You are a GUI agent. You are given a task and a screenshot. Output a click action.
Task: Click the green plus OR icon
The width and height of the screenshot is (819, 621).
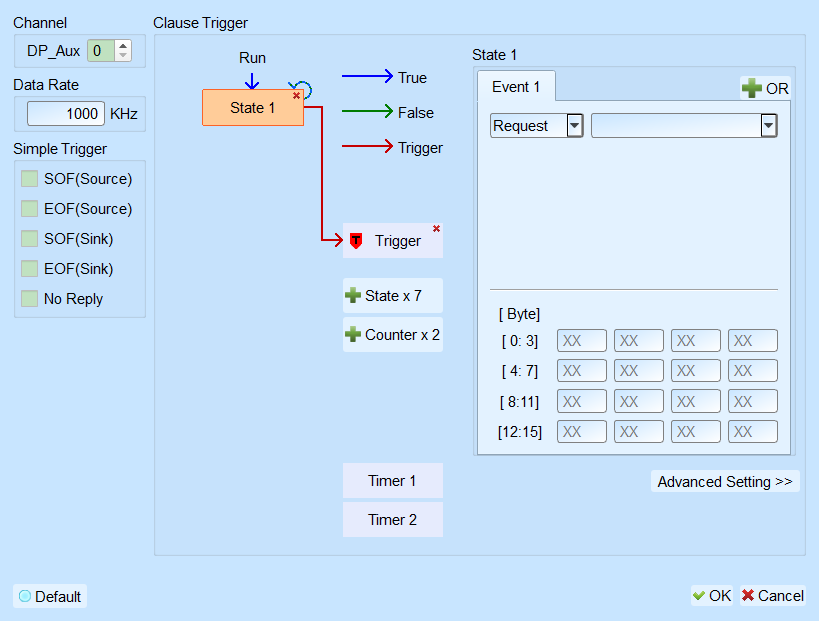(x=752, y=88)
